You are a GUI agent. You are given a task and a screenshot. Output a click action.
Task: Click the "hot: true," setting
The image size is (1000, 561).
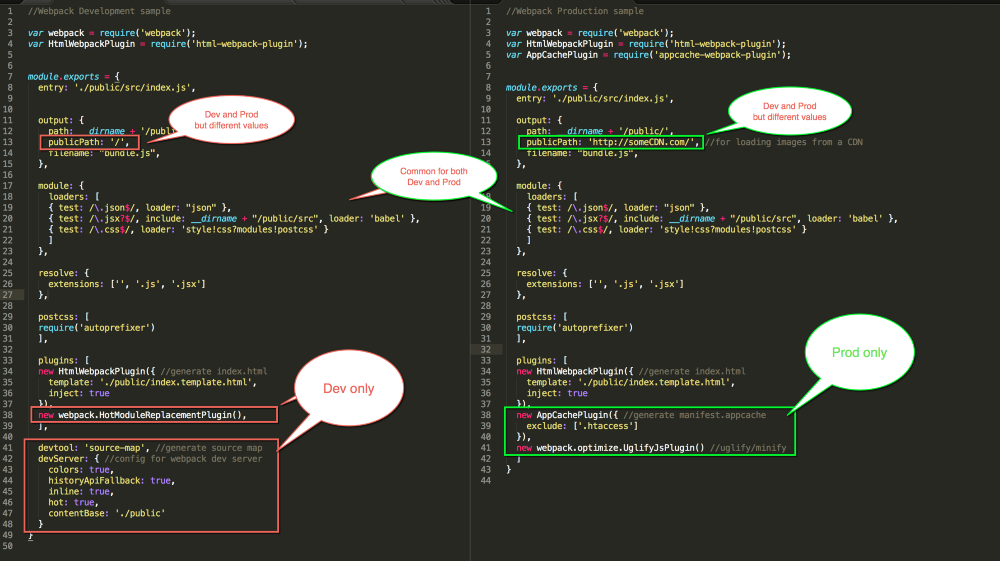(73, 502)
